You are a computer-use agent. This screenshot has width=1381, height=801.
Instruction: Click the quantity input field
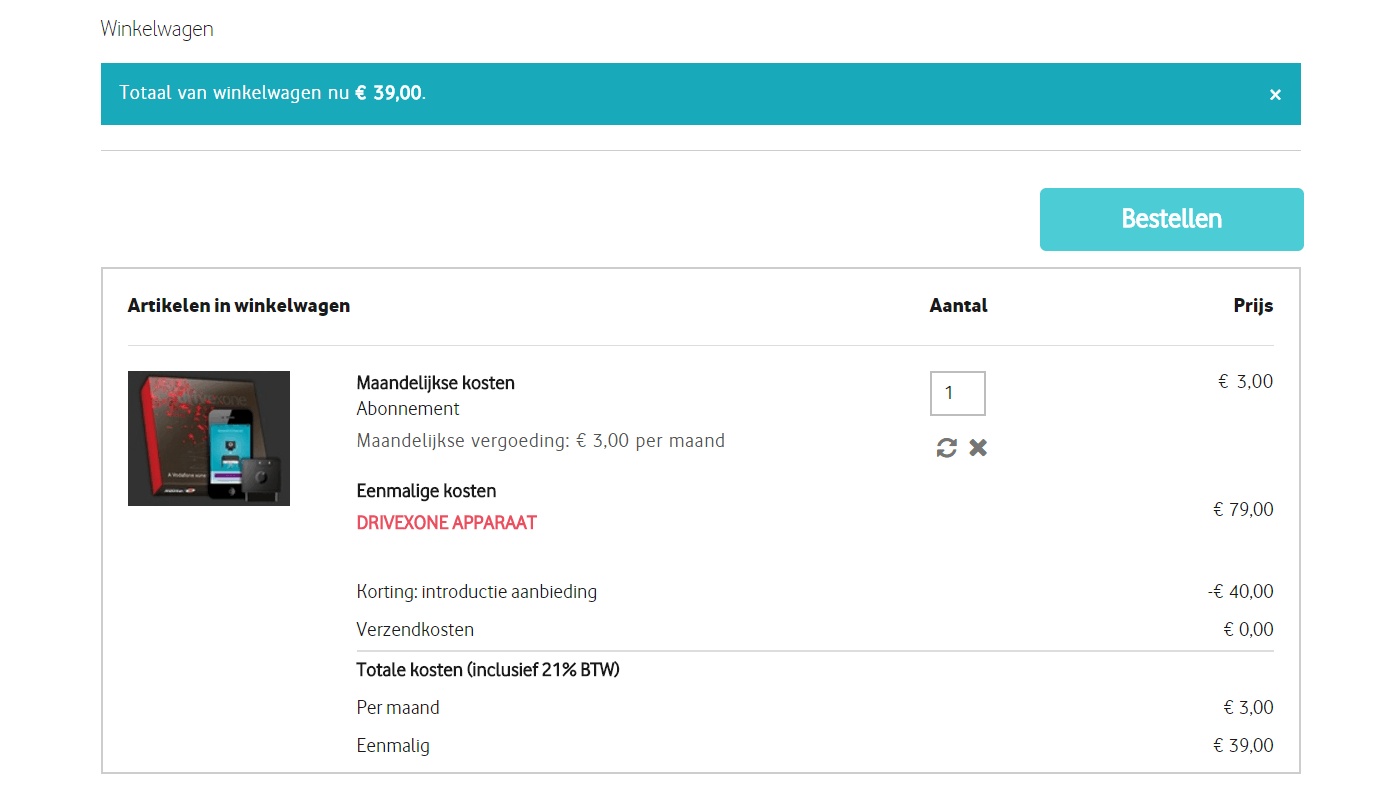click(x=957, y=393)
